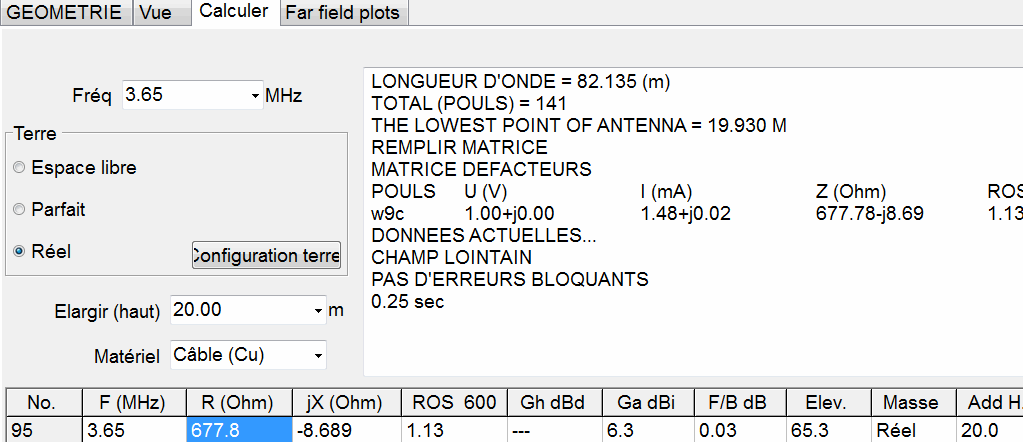1023x442 pixels.
Task: Expand the Fréq frequency dropdown arrow
Action: [x=254, y=96]
